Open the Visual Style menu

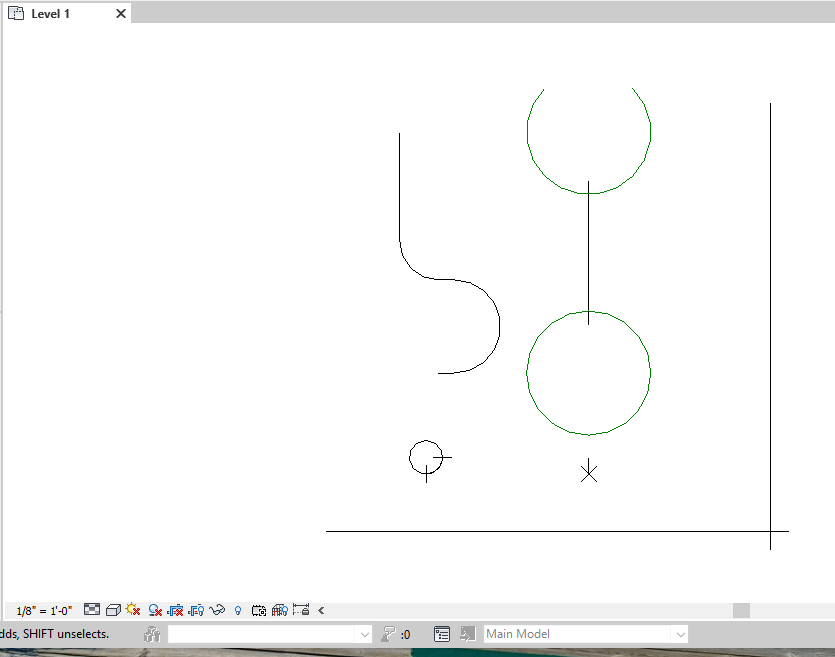point(112,610)
